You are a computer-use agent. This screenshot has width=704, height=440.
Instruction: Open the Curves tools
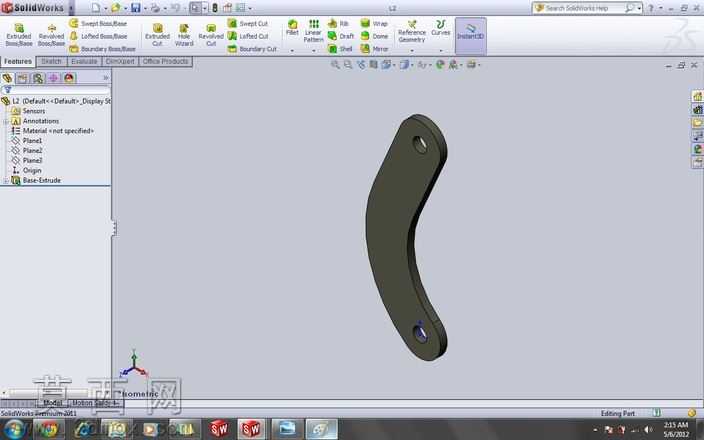coord(440,28)
